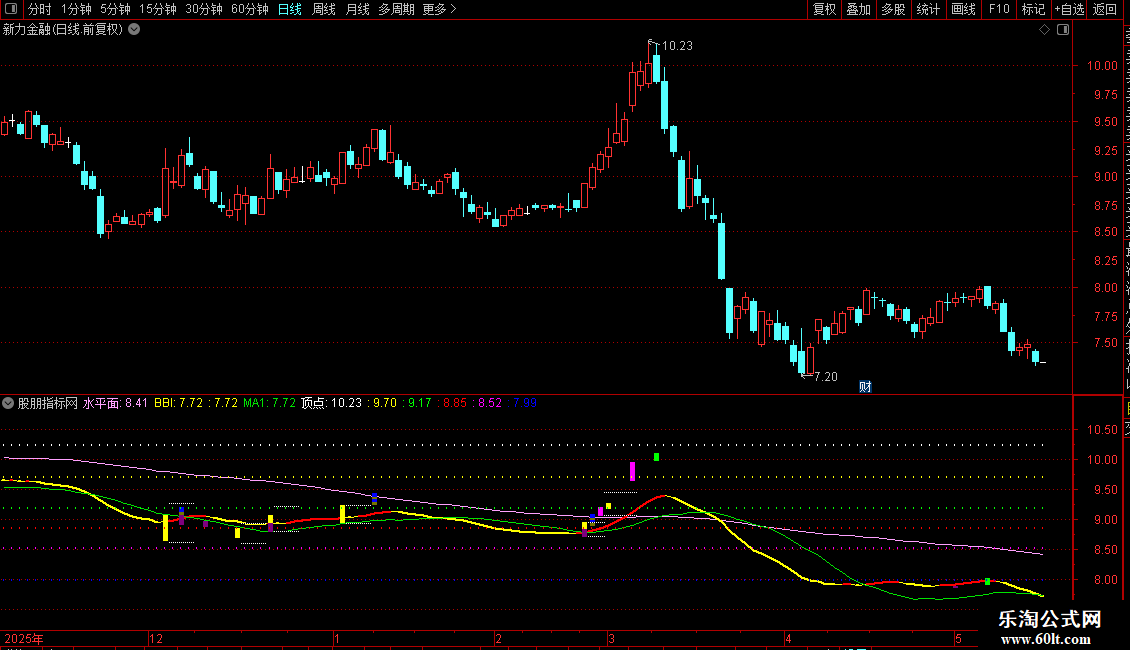This screenshot has width=1130, height=650.
Task: Switch to the 周线 weekly chart
Action: [x=324, y=9]
